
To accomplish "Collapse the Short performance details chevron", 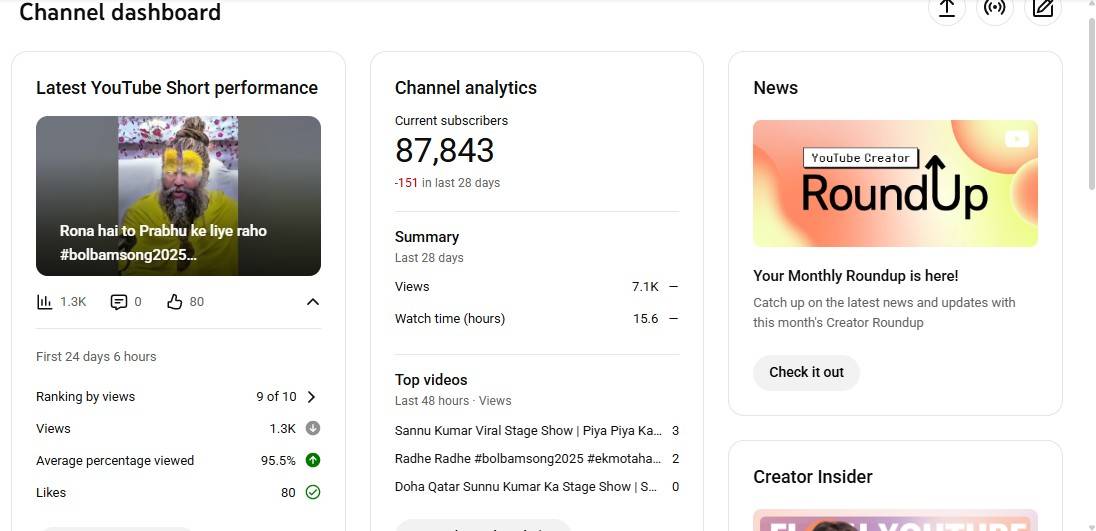I will coord(313,302).
